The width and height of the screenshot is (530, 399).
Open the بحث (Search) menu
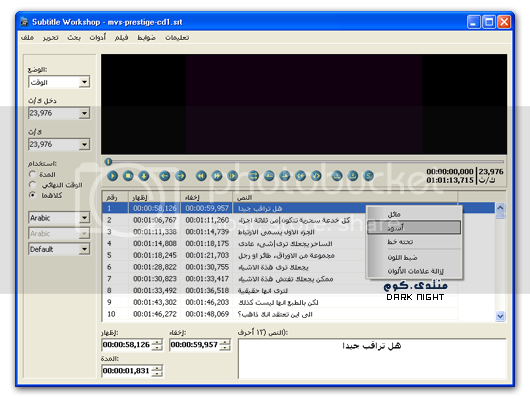(x=74, y=38)
